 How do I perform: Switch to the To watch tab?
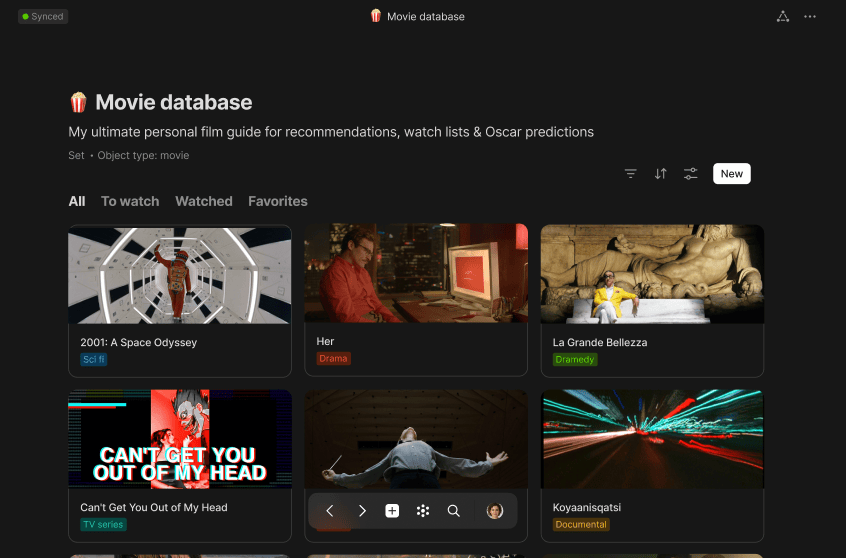[x=130, y=201]
